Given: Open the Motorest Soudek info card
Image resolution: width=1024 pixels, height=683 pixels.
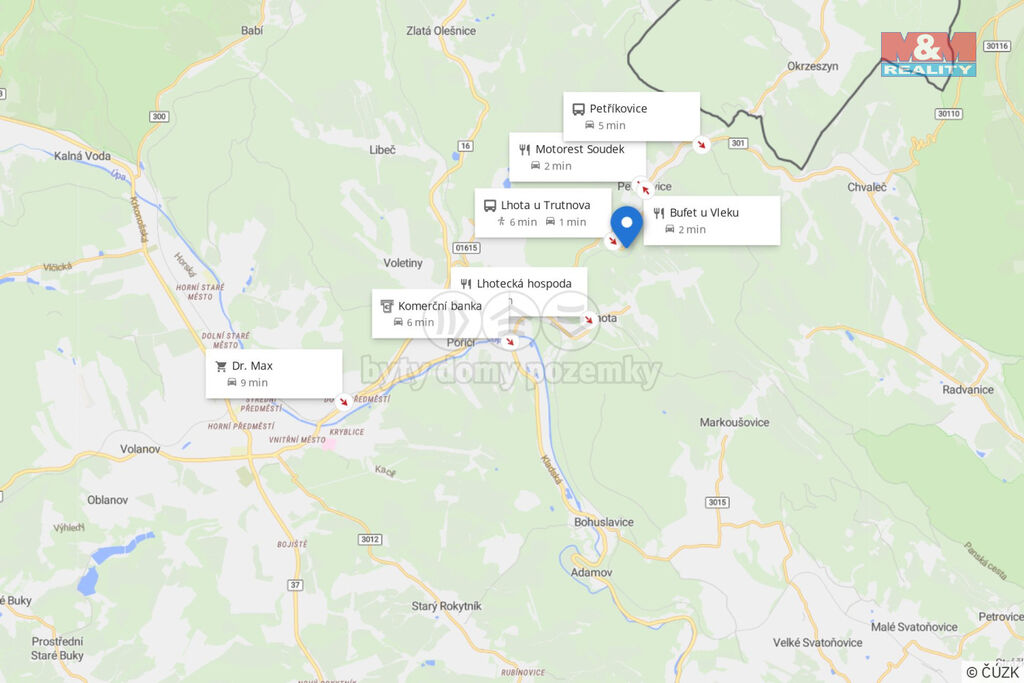Looking at the screenshot, I should [x=577, y=157].
